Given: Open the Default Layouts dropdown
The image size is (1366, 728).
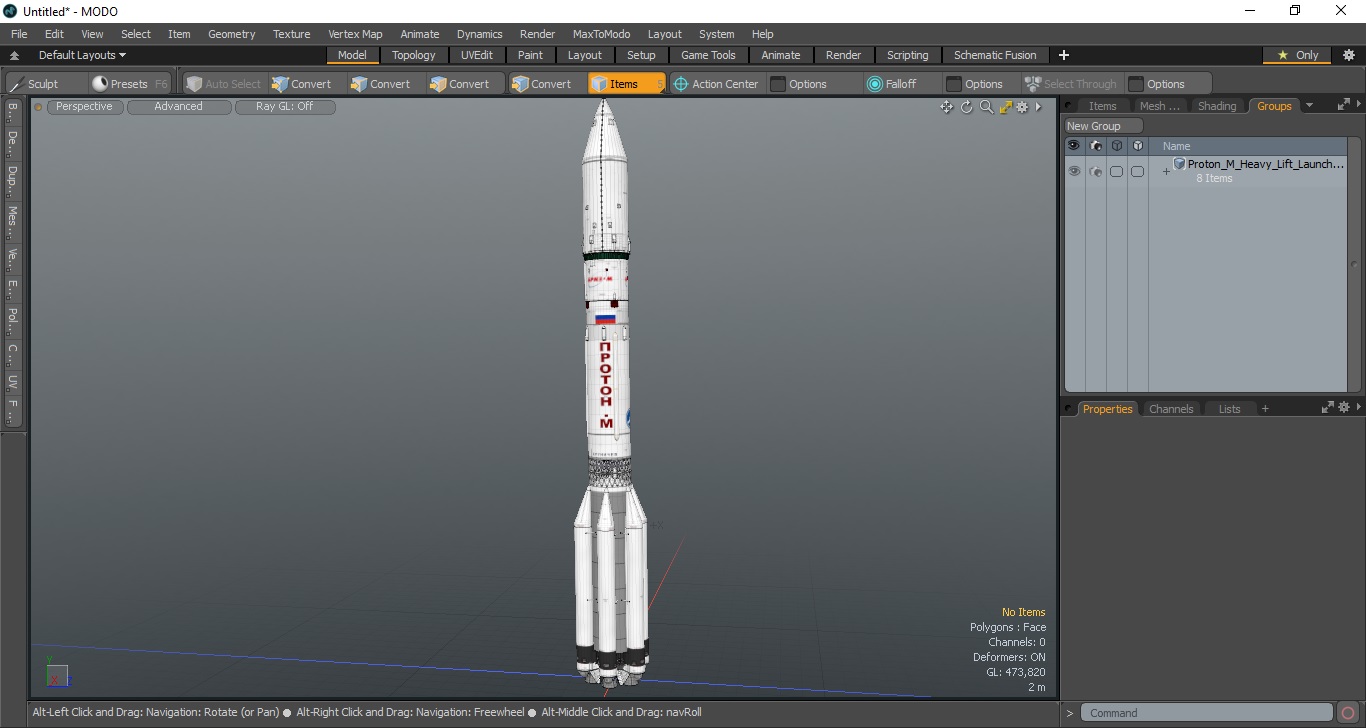Looking at the screenshot, I should coord(82,55).
